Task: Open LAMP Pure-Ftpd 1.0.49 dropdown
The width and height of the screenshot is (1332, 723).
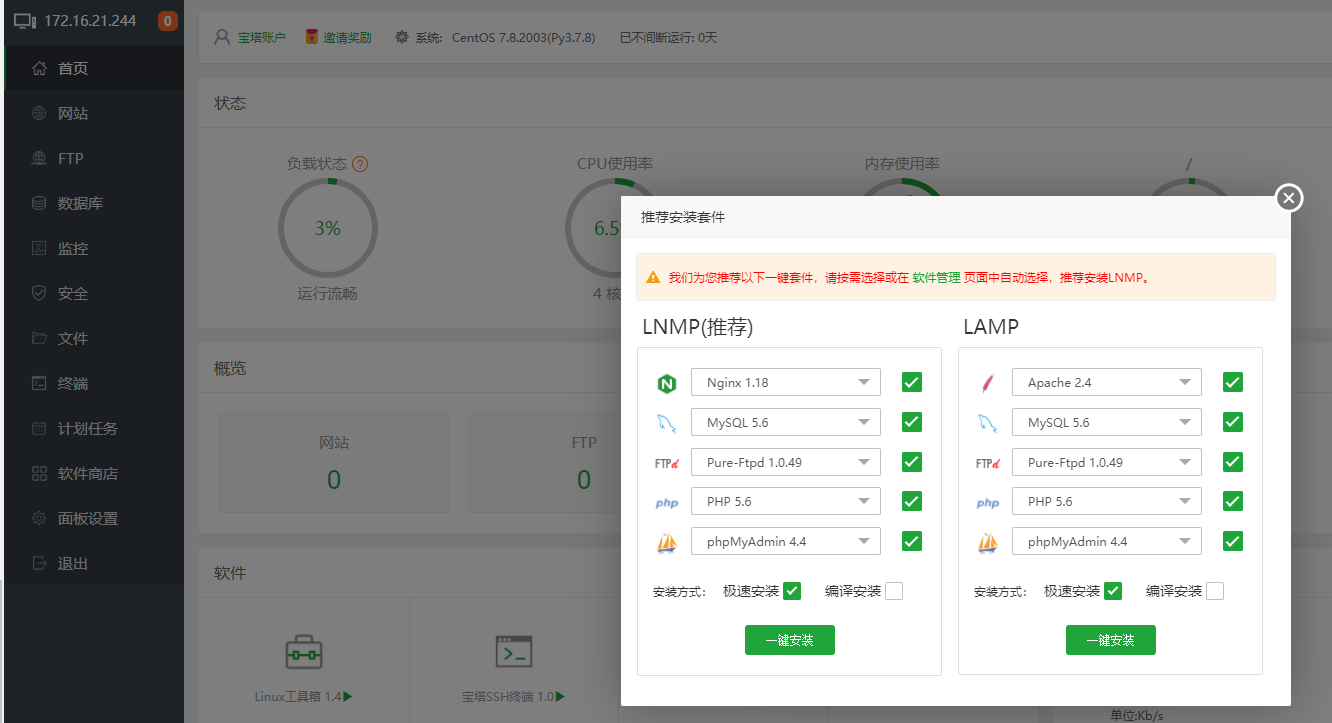Action: pyautogui.click(x=1107, y=462)
